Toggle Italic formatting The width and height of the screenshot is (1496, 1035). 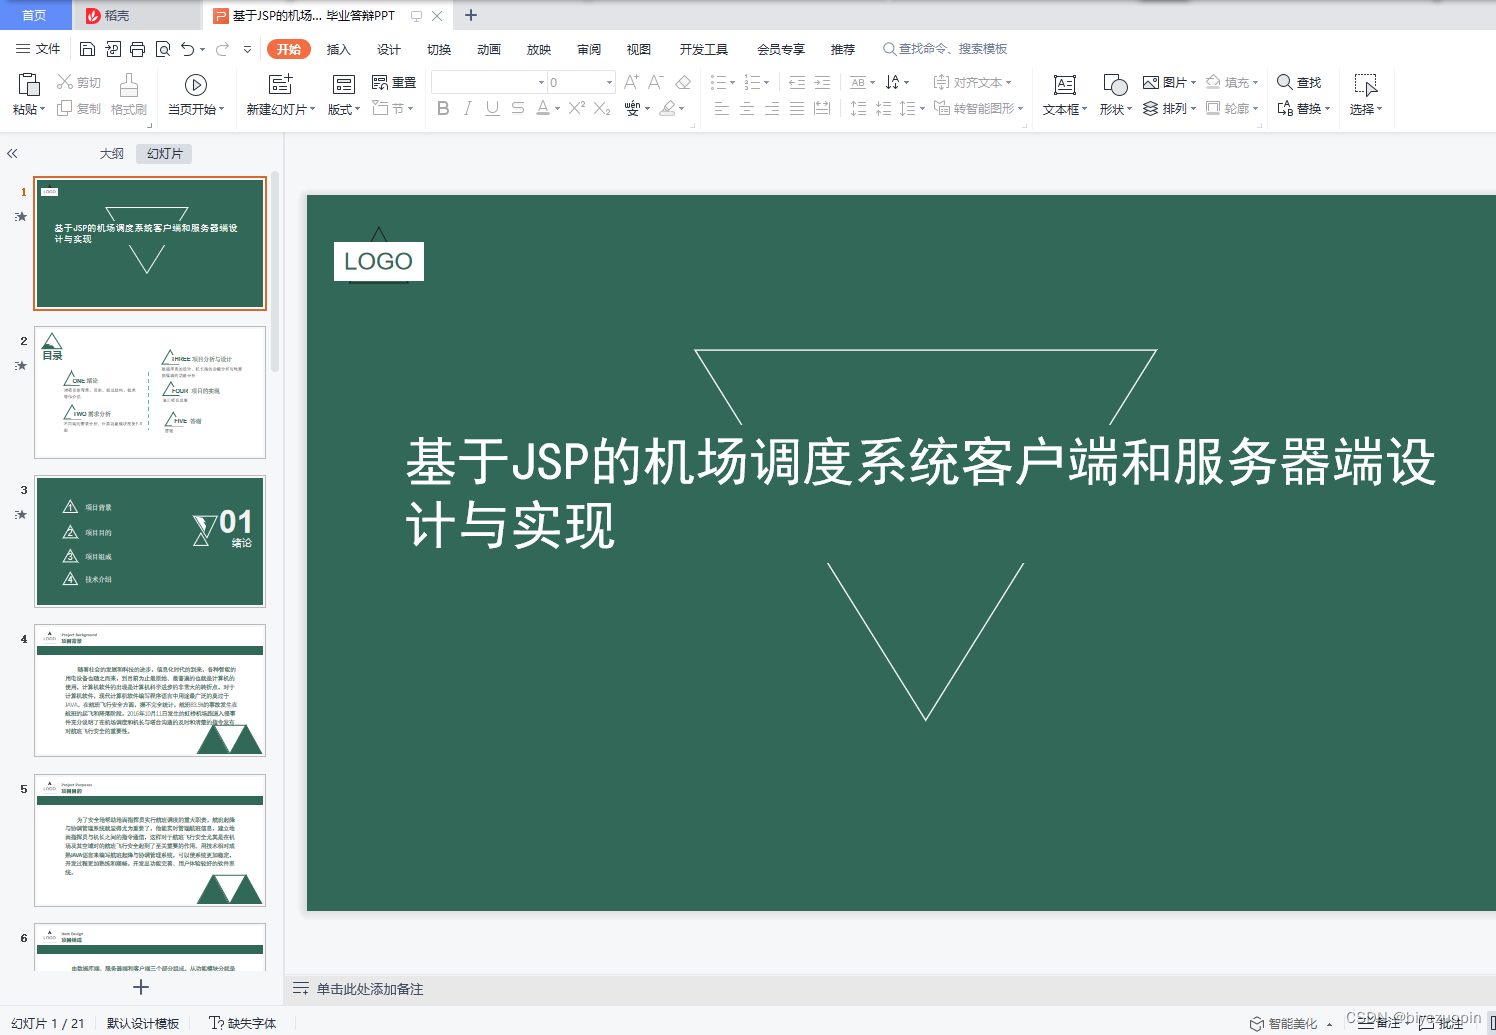(467, 108)
